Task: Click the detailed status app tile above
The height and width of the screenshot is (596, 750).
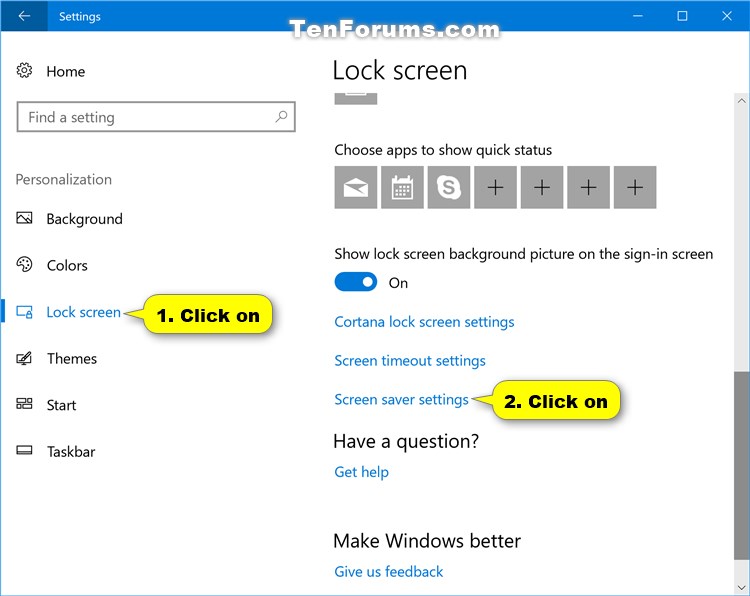Action: click(x=356, y=98)
